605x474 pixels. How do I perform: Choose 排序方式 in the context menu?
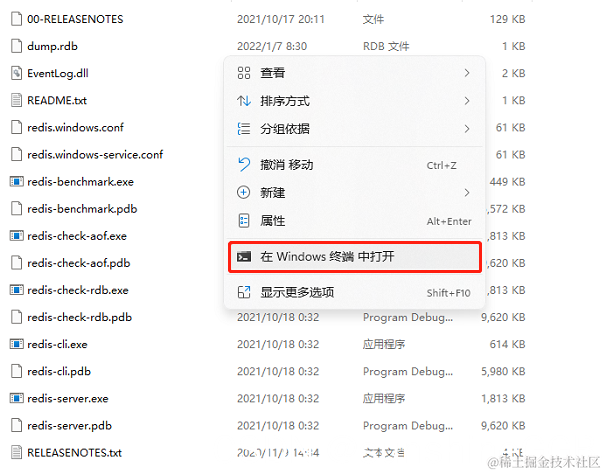point(355,101)
